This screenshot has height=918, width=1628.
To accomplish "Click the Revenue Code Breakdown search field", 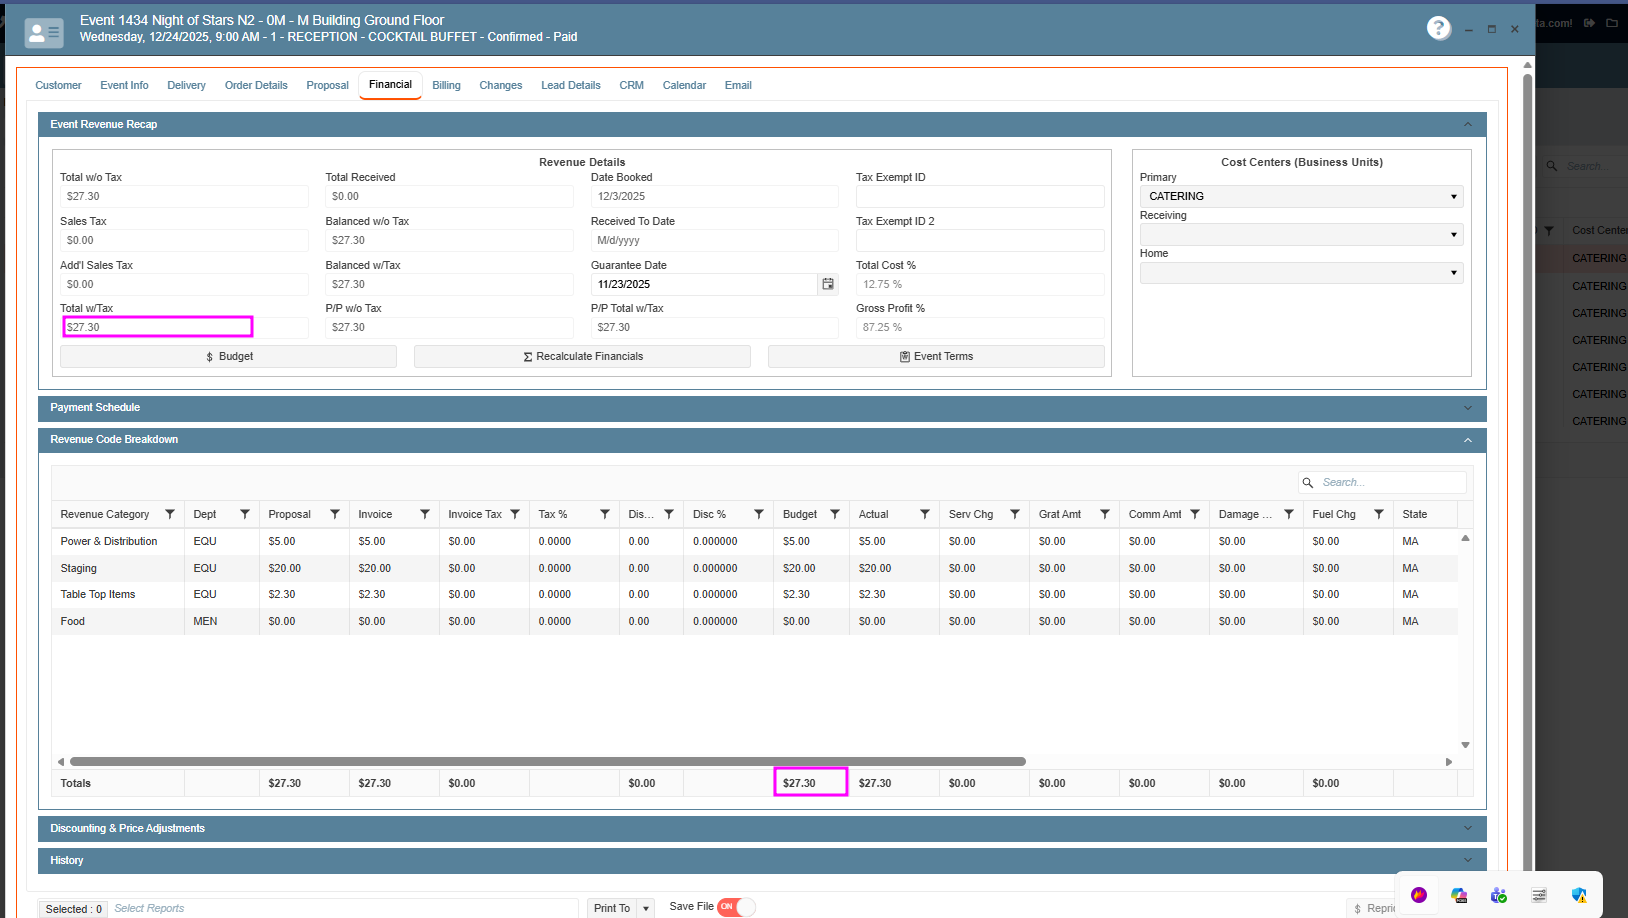I will click(x=1390, y=482).
